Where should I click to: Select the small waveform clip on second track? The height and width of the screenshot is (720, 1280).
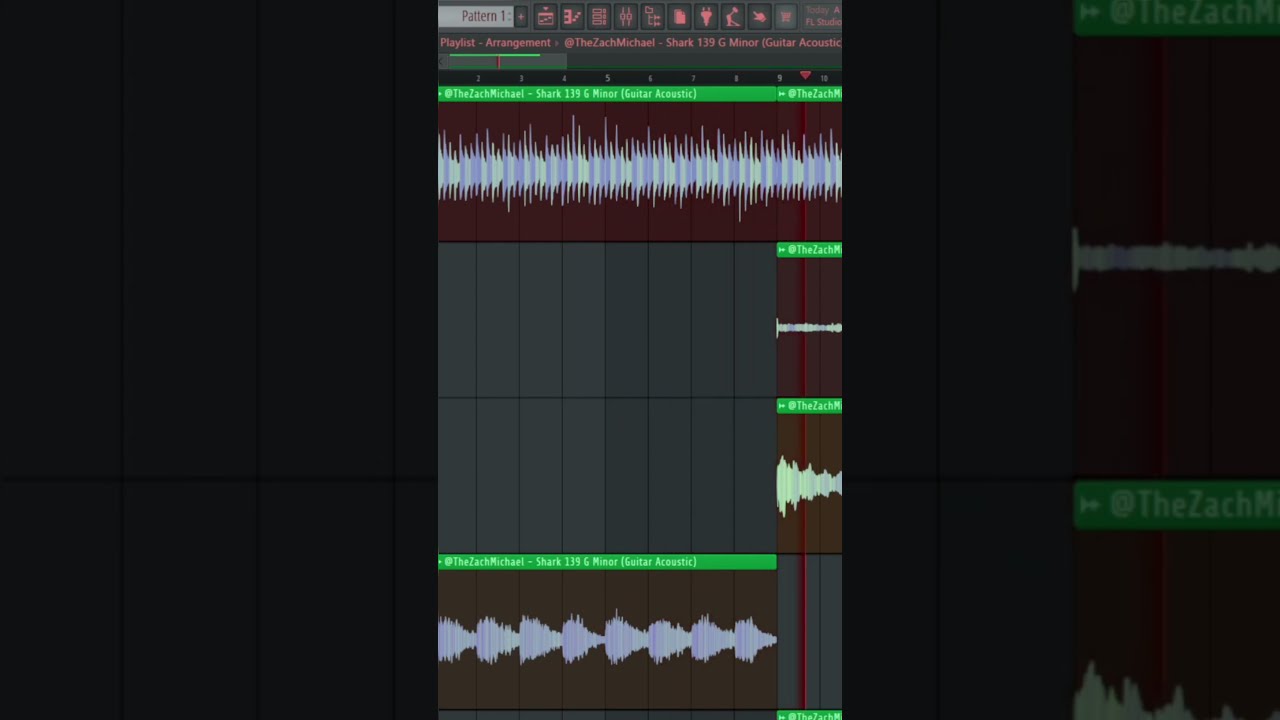tap(809, 327)
